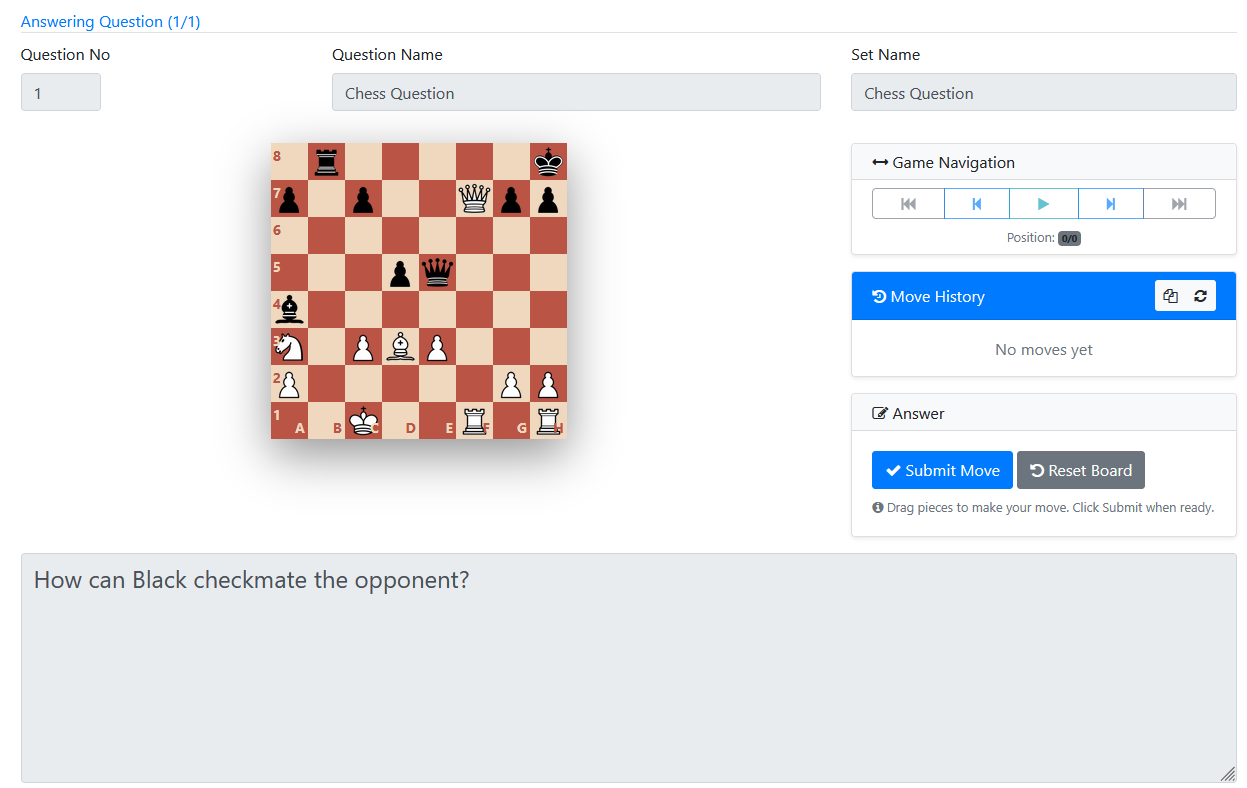Submit the move
1247x788 pixels.
tap(942, 470)
